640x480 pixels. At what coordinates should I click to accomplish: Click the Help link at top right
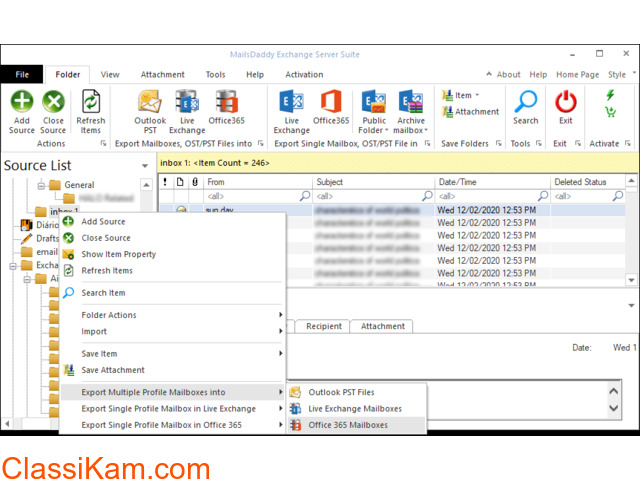click(538, 75)
